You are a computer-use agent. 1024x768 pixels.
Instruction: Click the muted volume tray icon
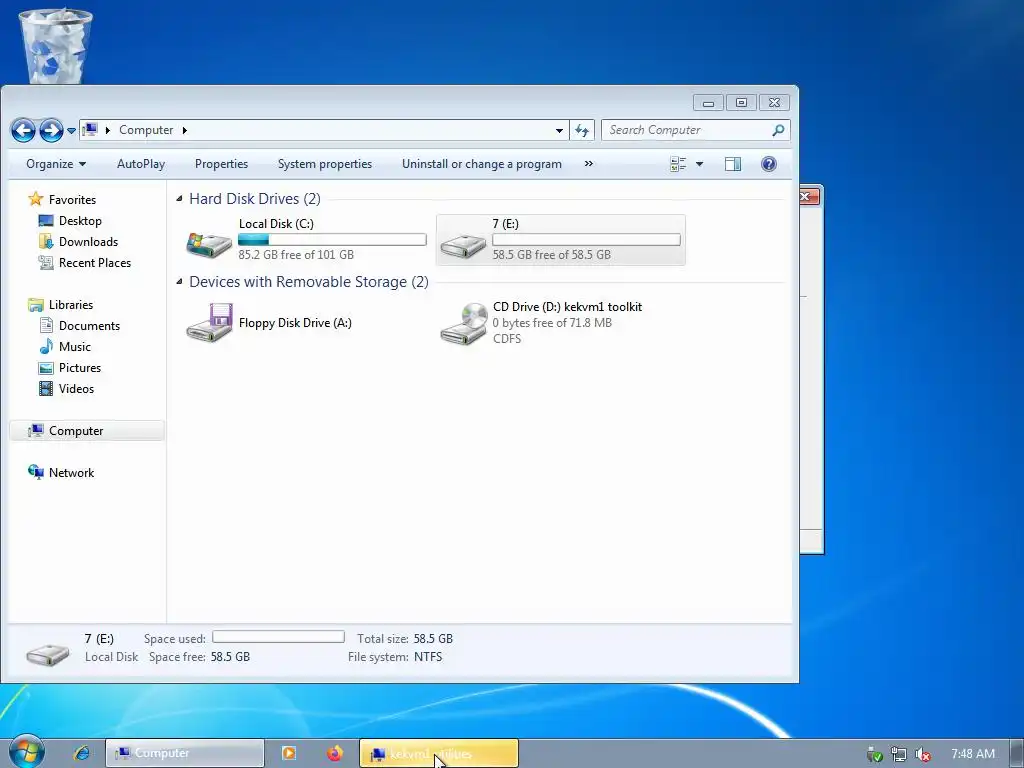coord(923,754)
